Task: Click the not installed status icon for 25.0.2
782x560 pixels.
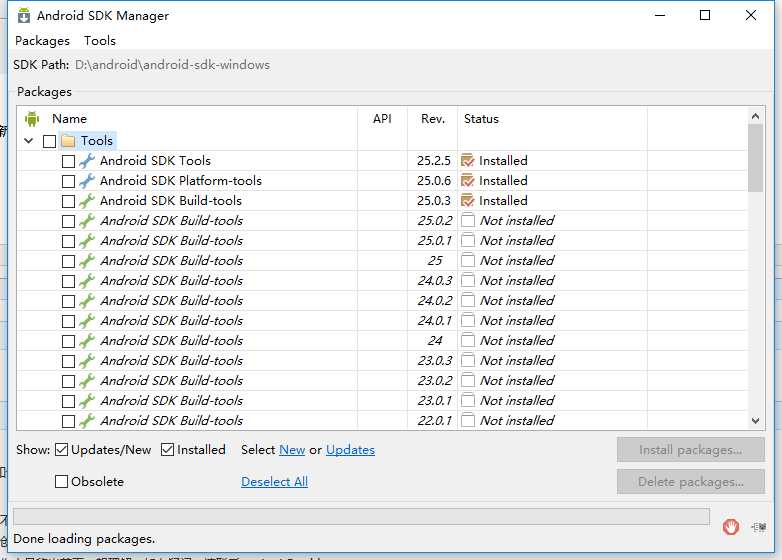Action: pos(468,220)
